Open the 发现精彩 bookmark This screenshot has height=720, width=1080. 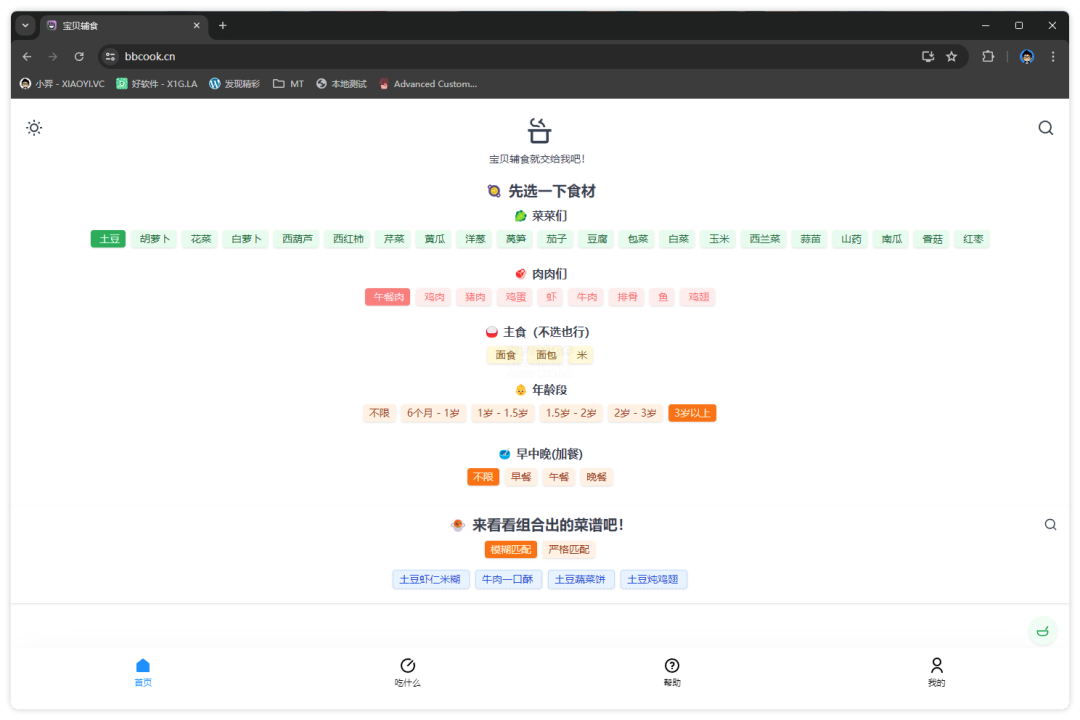pyautogui.click(x=234, y=83)
